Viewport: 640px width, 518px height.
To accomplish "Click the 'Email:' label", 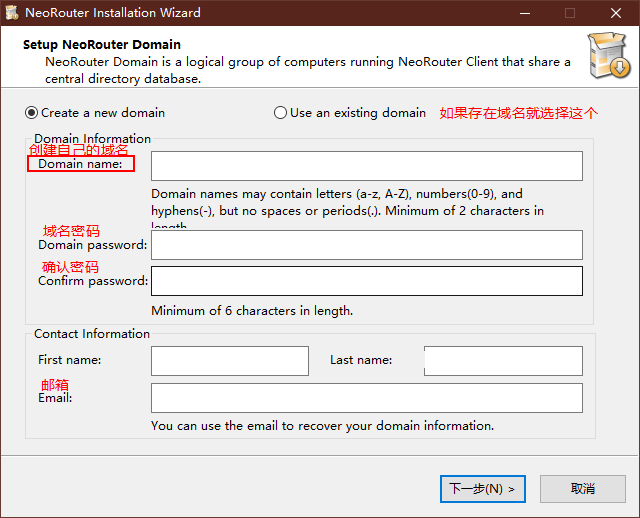I will (x=55, y=398).
